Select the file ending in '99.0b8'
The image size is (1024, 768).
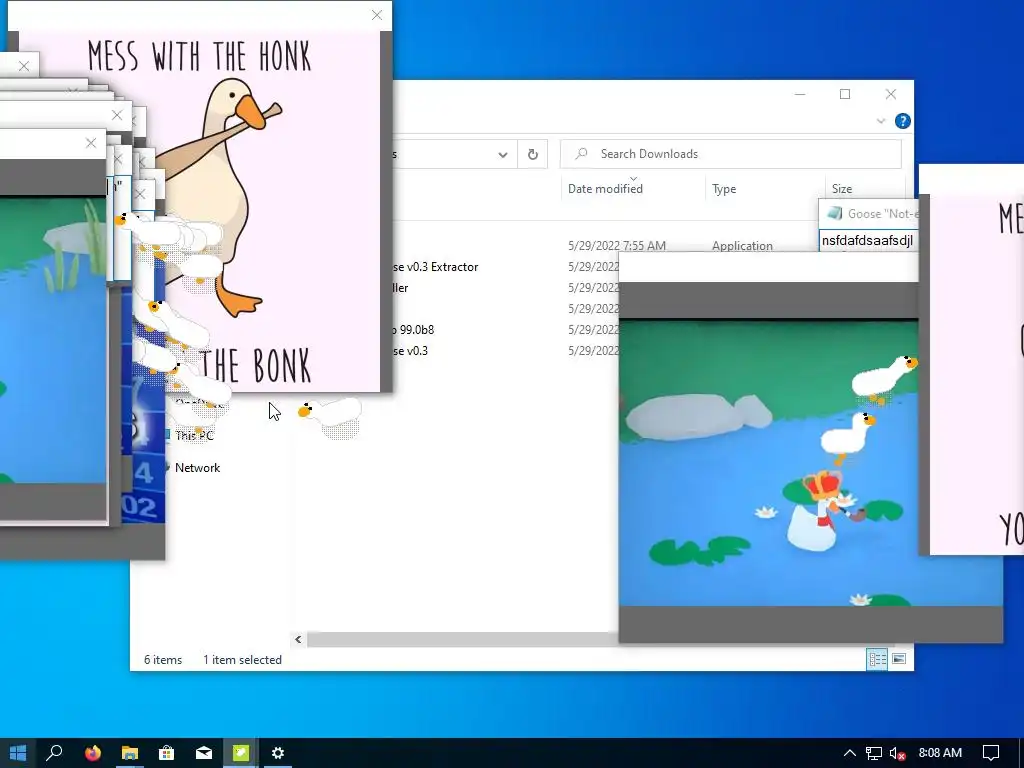[x=413, y=330]
